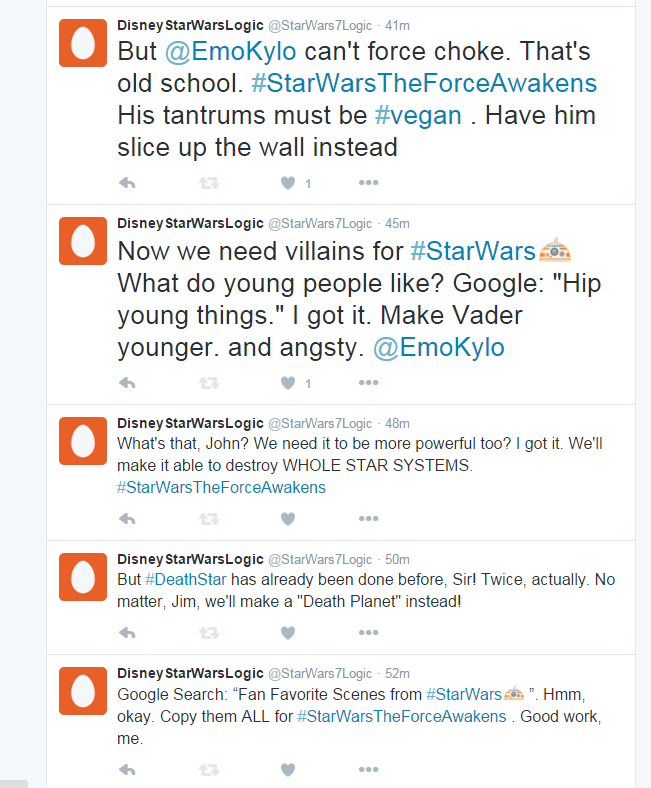This screenshot has height=788, width=651.
Task: Click DisneyStarWarsLogic name on the 52m tweet
Action: [x=190, y=673]
